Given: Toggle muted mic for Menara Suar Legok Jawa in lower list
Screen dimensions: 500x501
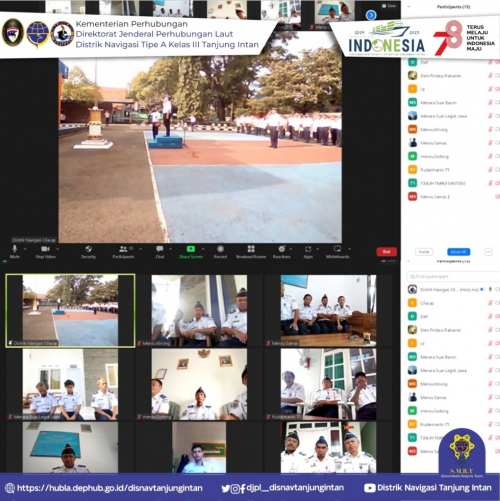Looking at the screenshot, I should point(490,370).
